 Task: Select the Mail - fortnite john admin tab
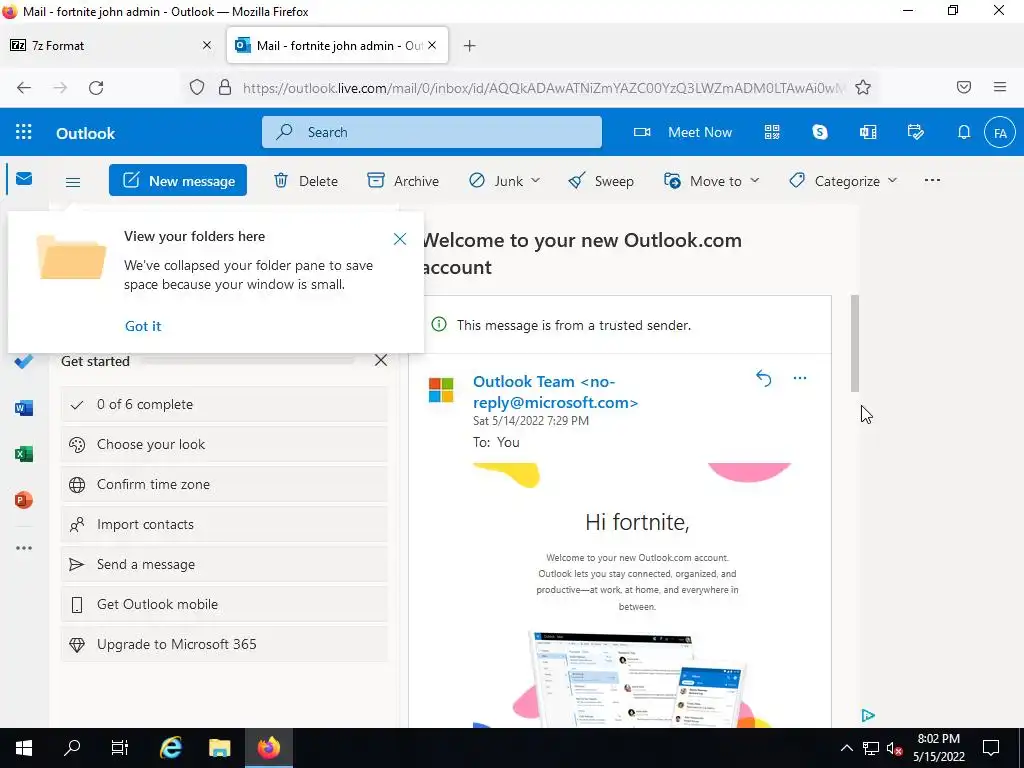point(338,45)
